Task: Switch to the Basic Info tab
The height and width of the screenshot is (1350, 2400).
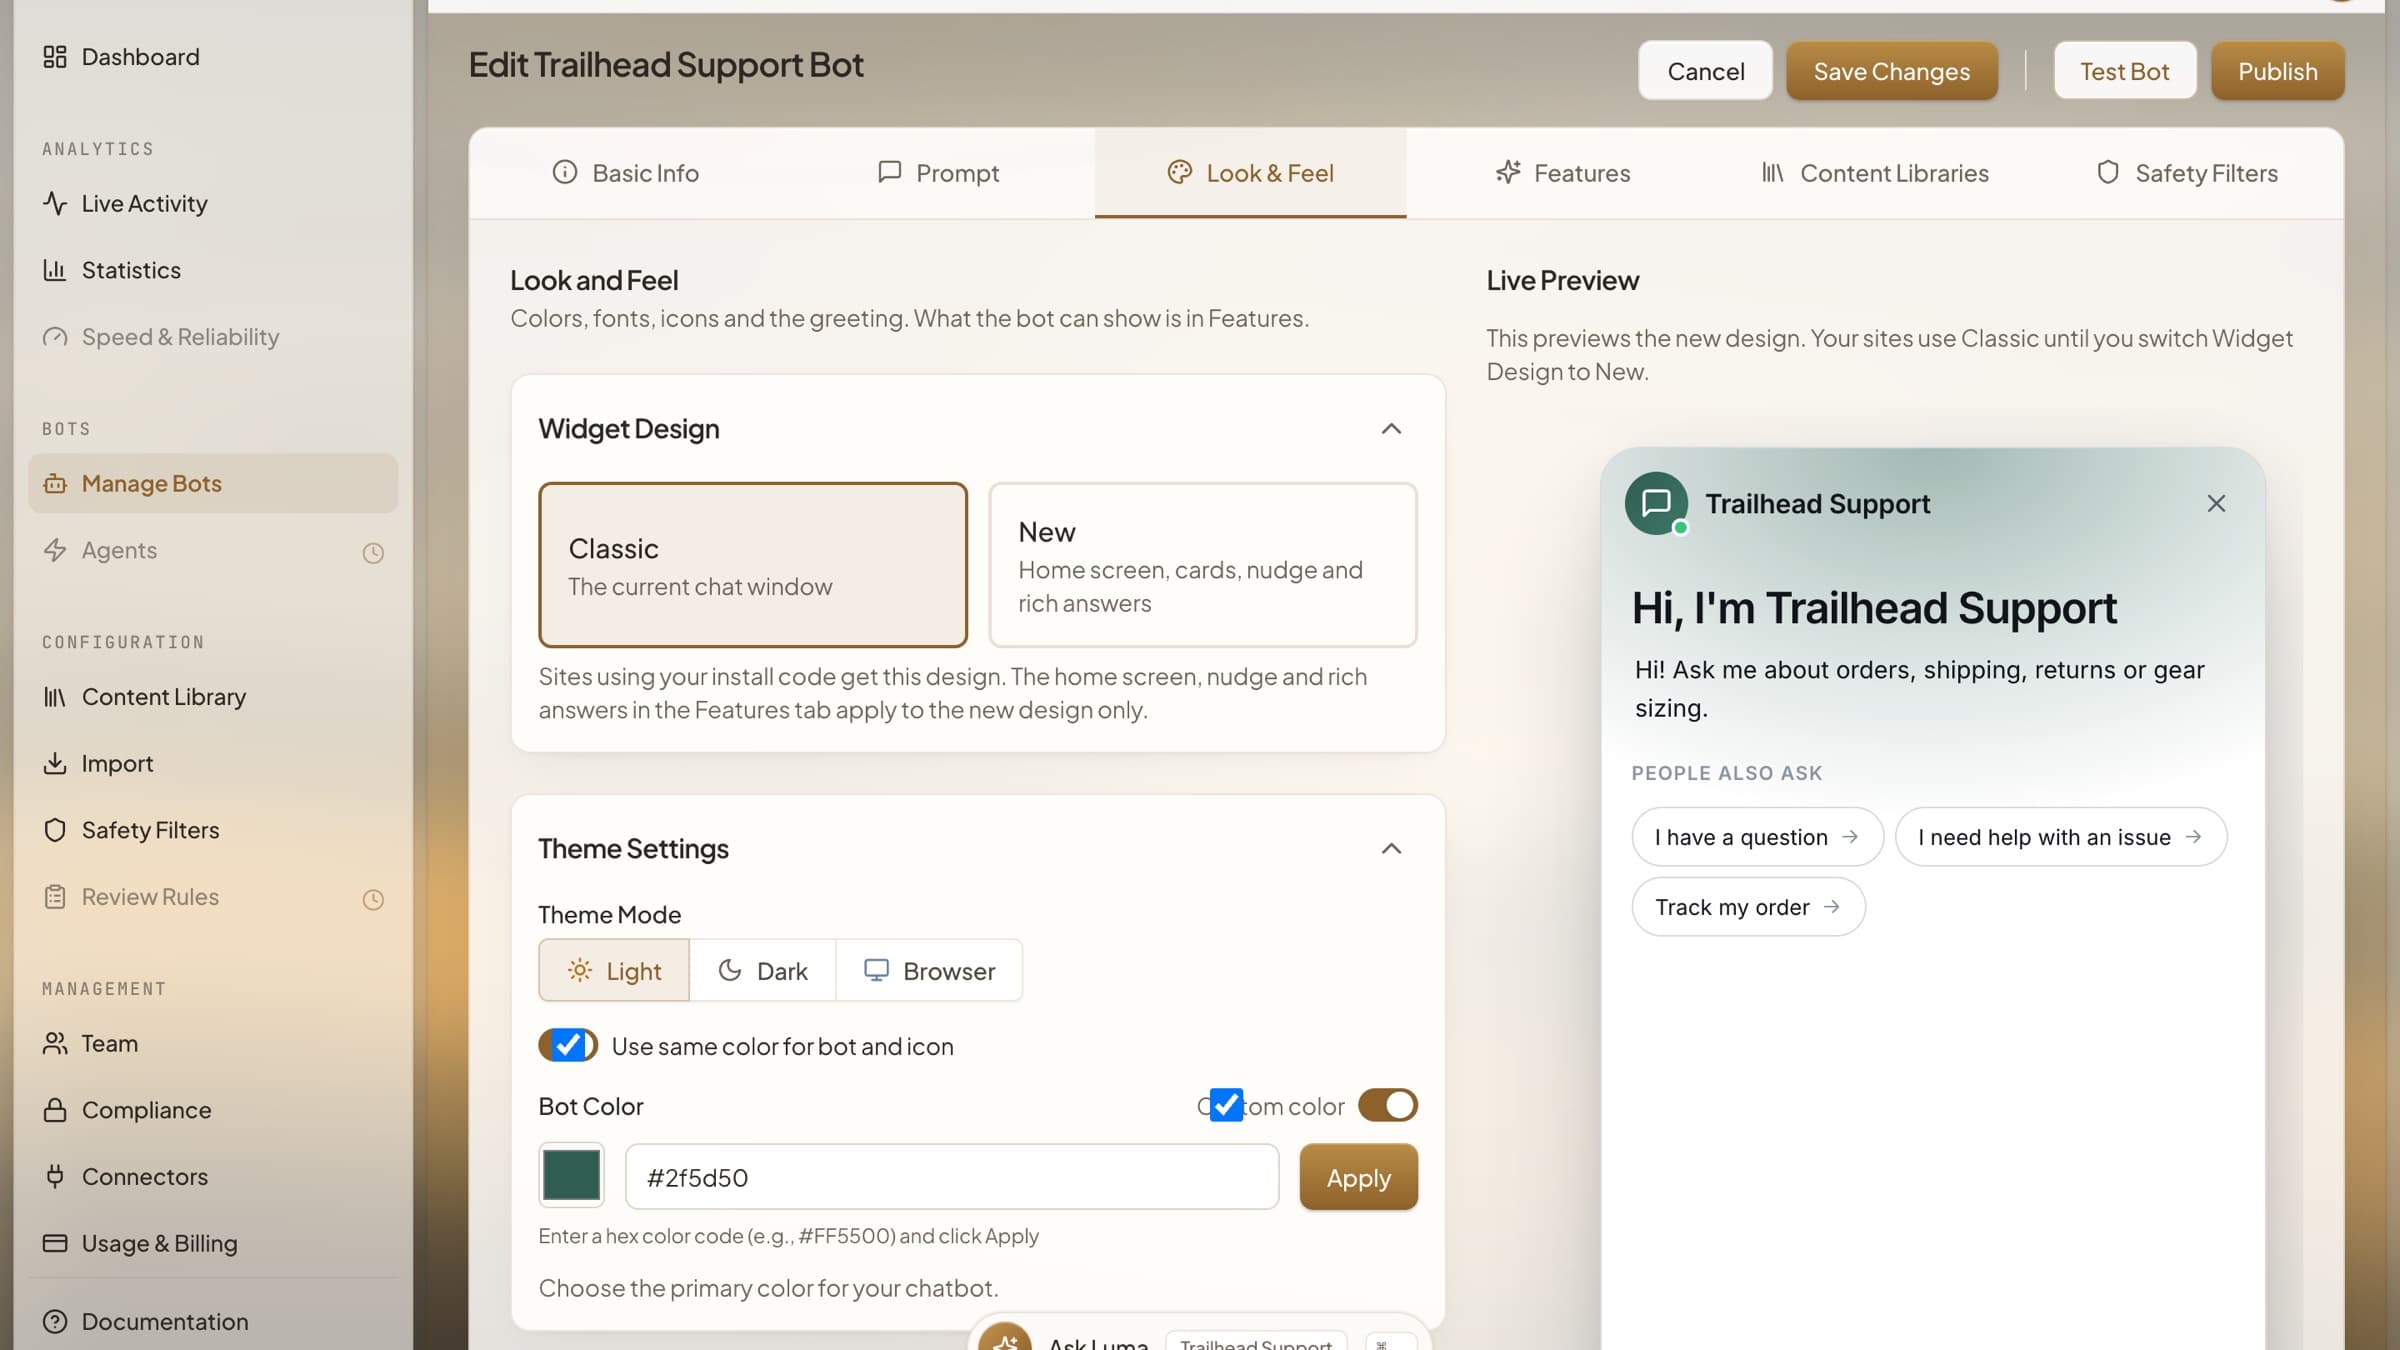Action: click(625, 173)
